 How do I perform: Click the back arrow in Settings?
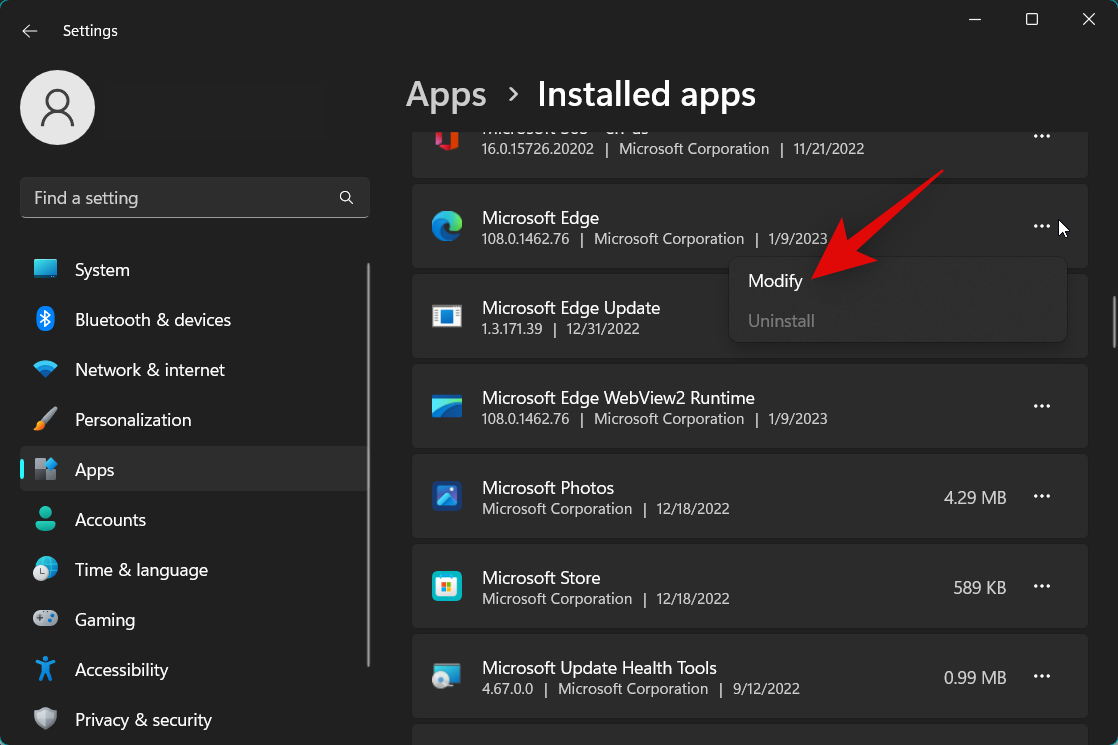point(29,31)
